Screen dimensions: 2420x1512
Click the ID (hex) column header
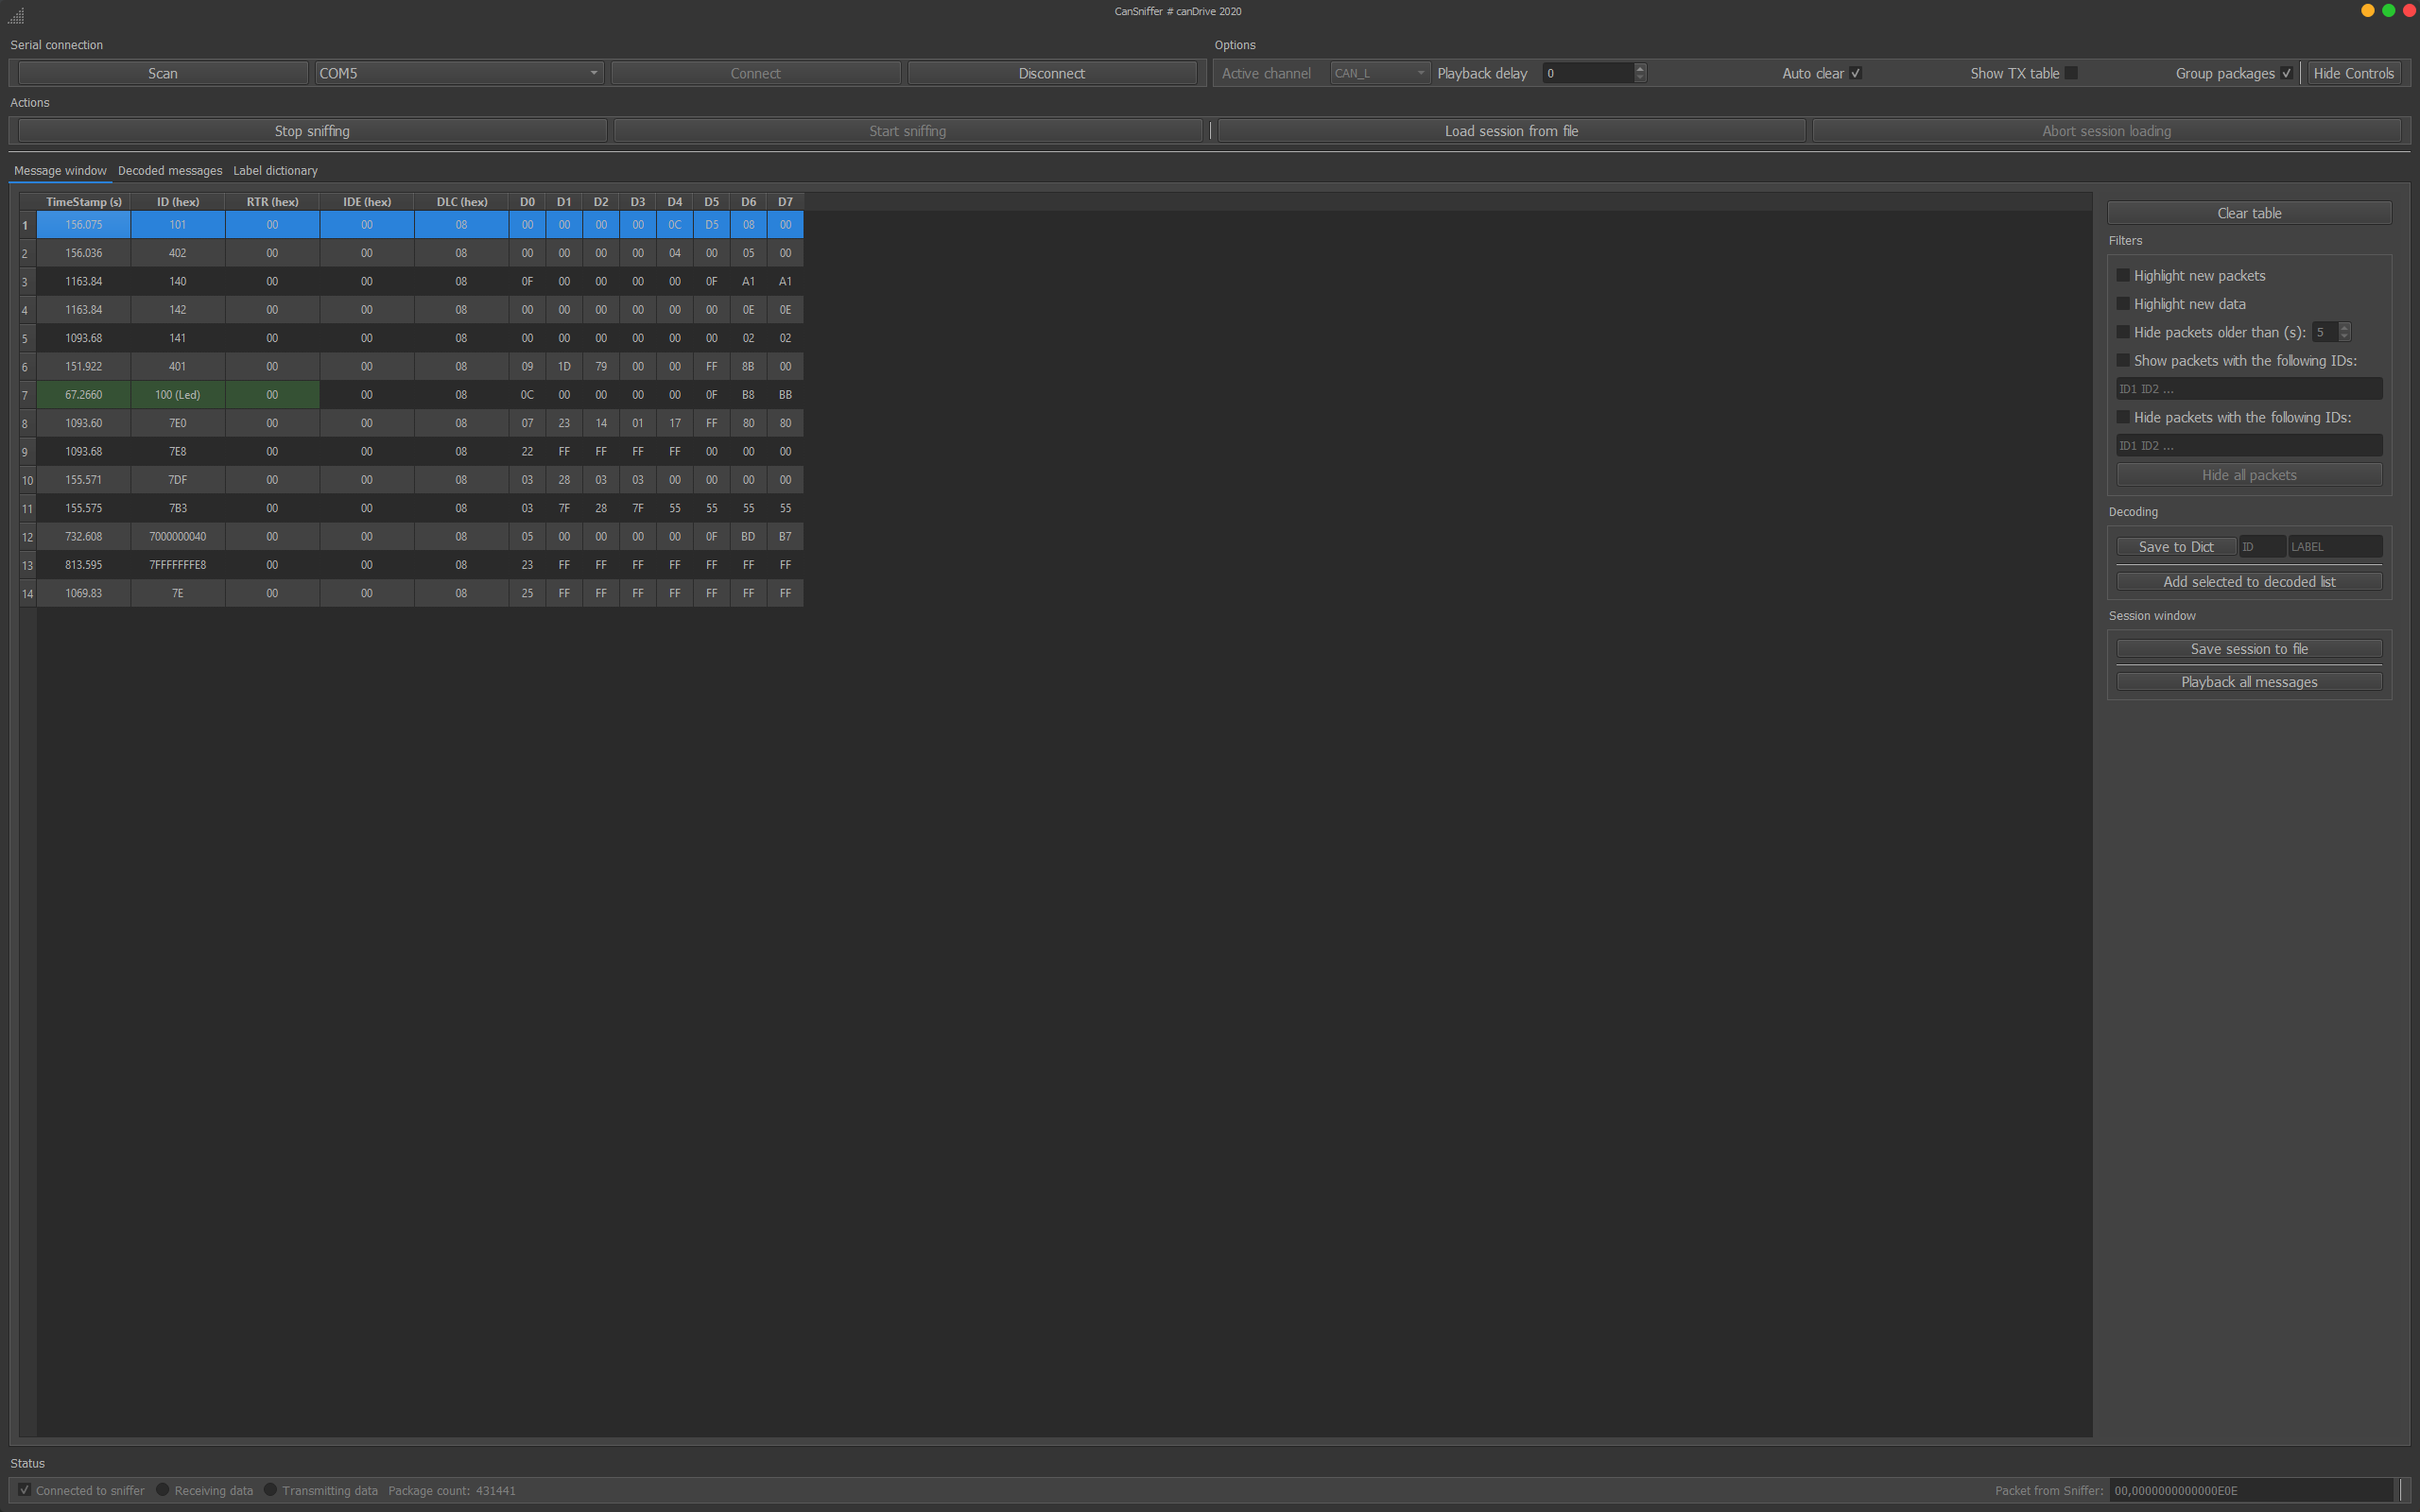(x=177, y=202)
